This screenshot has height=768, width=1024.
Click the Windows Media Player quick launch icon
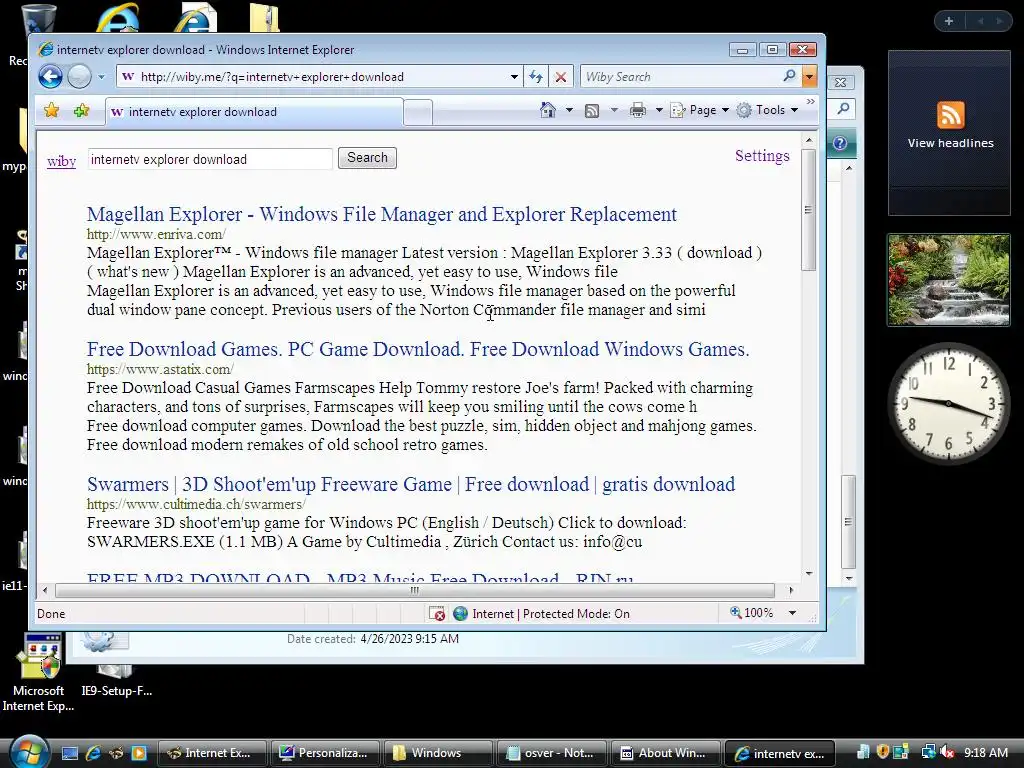point(139,753)
